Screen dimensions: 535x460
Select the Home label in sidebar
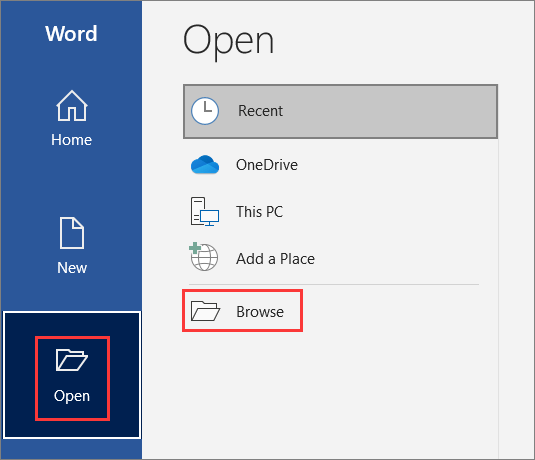point(72,140)
